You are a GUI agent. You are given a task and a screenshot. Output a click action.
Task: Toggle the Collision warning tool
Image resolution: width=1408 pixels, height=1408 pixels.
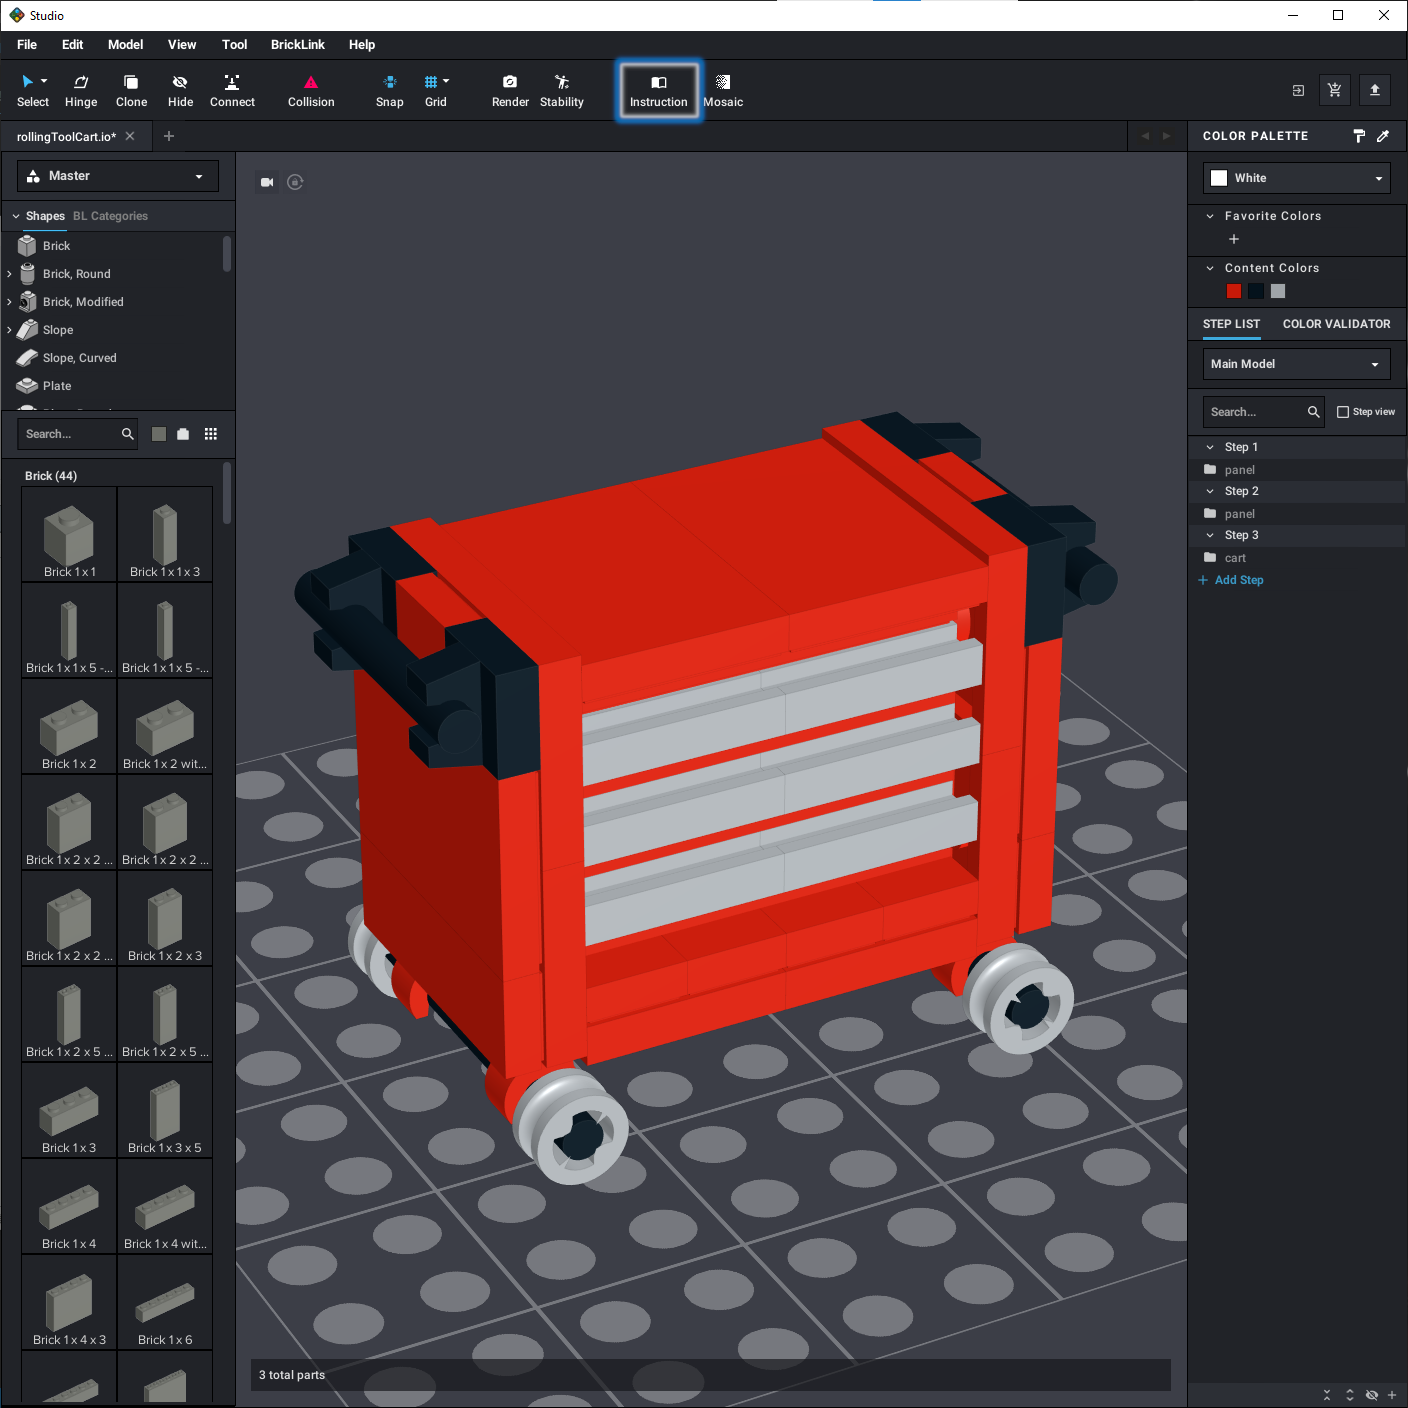click(x=311, y=90)
